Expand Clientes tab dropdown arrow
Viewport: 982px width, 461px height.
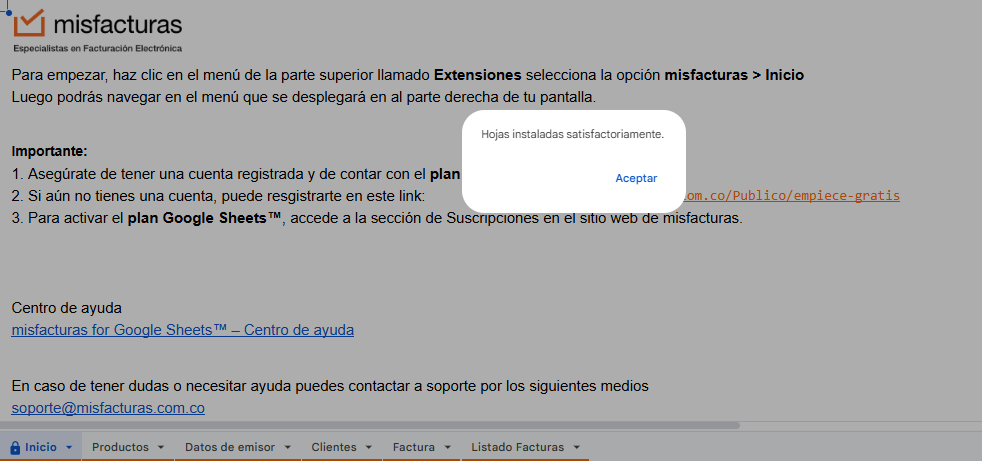[368, 448]
